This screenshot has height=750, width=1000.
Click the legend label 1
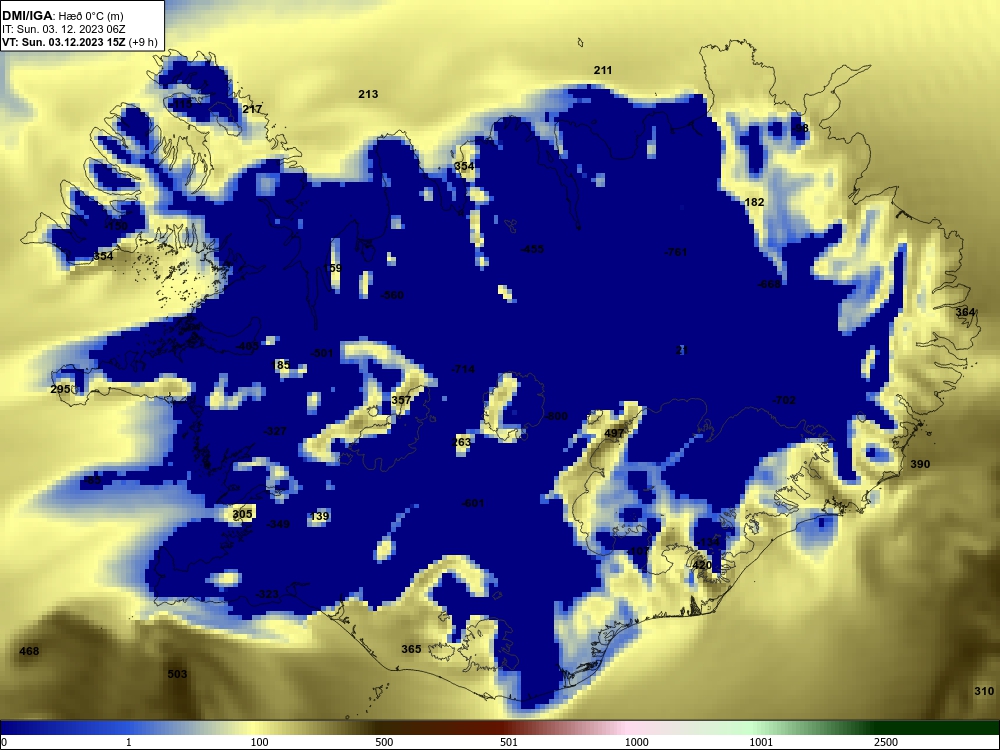coord(128,742)
